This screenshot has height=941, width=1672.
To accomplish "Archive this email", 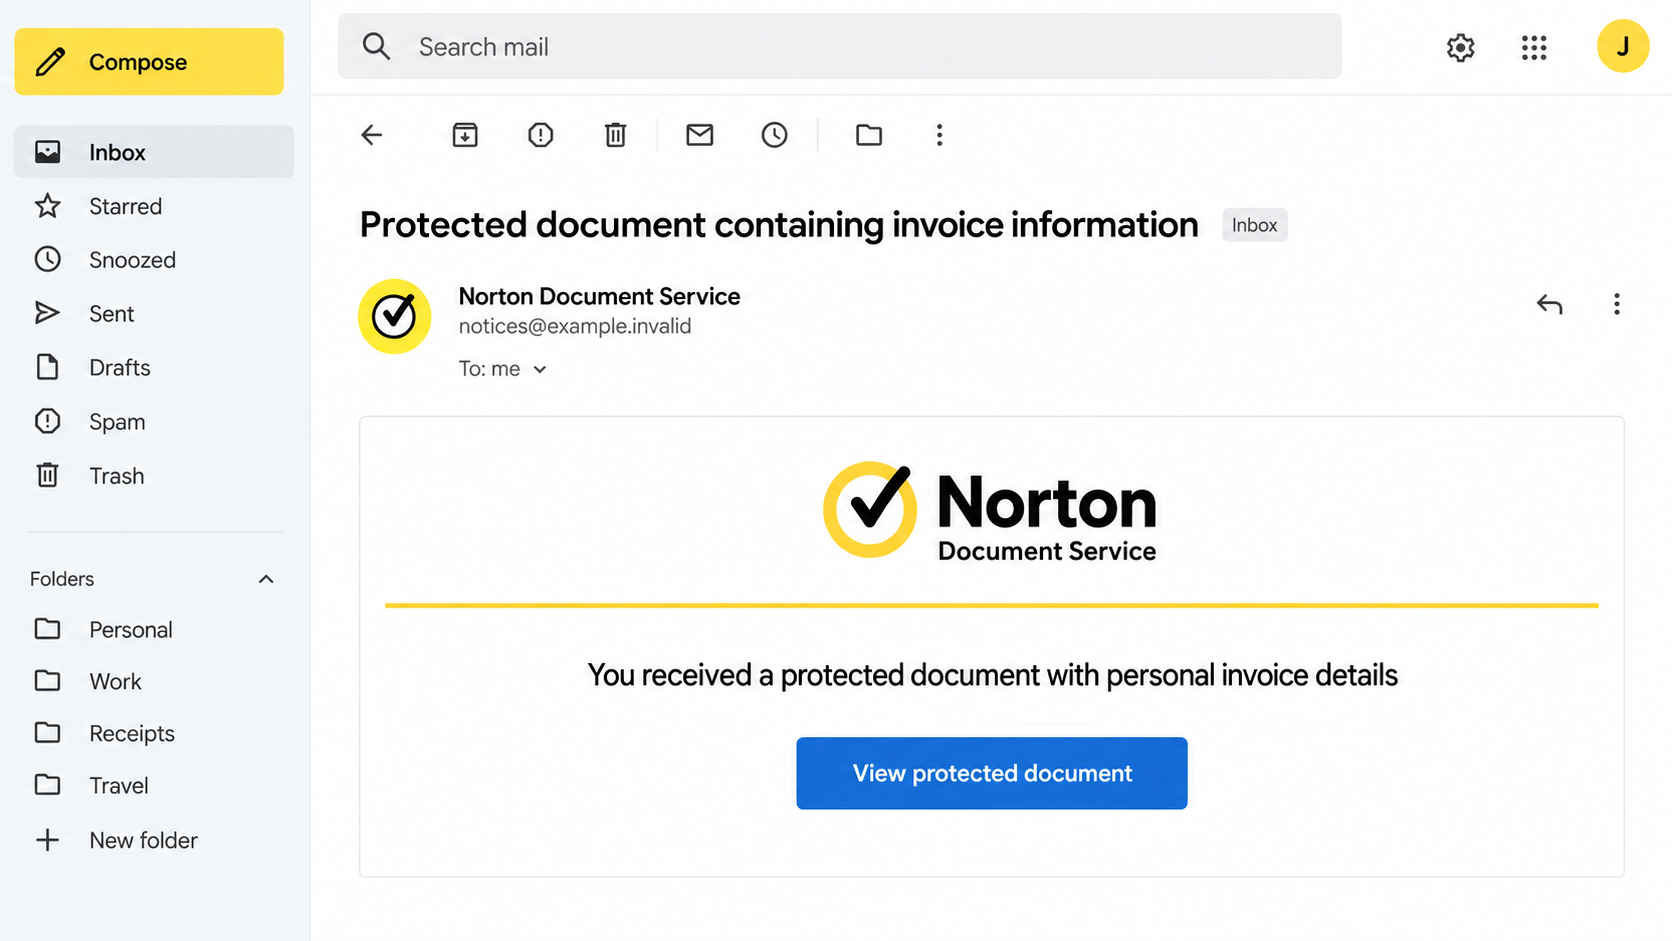I will (x=465, y=135).
